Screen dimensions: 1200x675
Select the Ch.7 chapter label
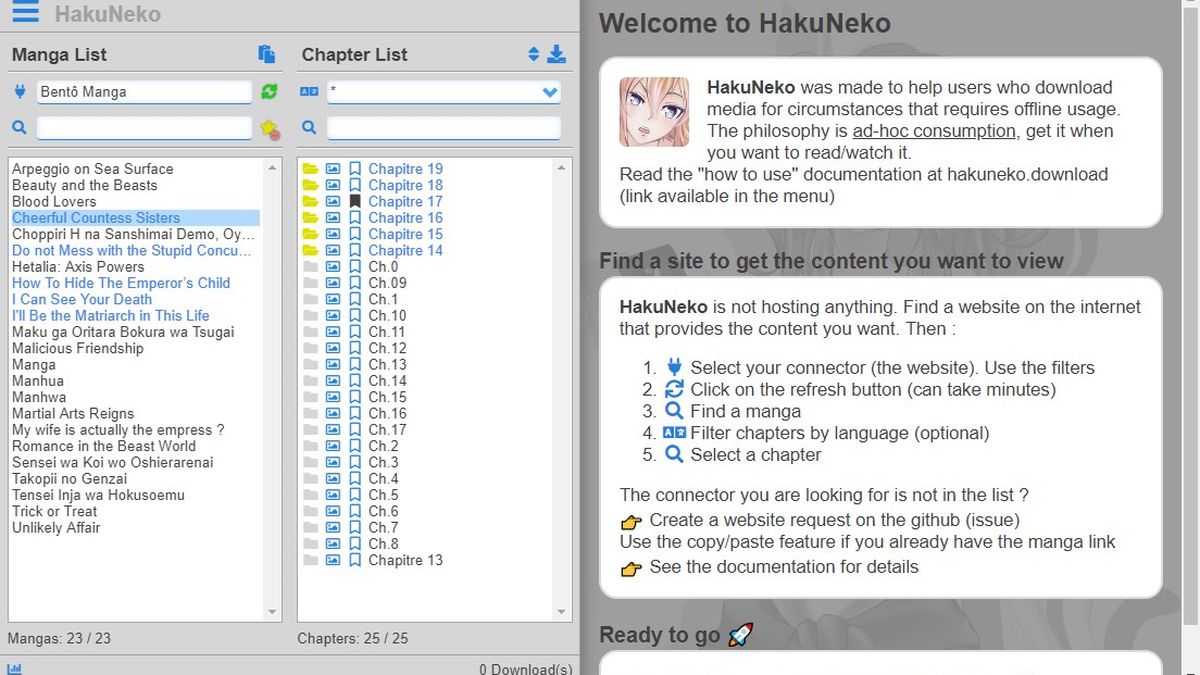pos(383,528)
